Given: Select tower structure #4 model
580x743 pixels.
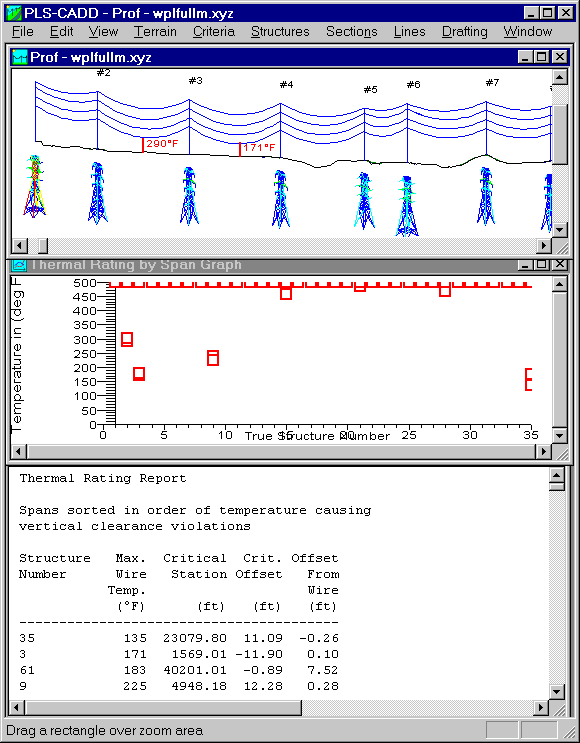Looking at the screenshot, I should [x=281, y=199].
